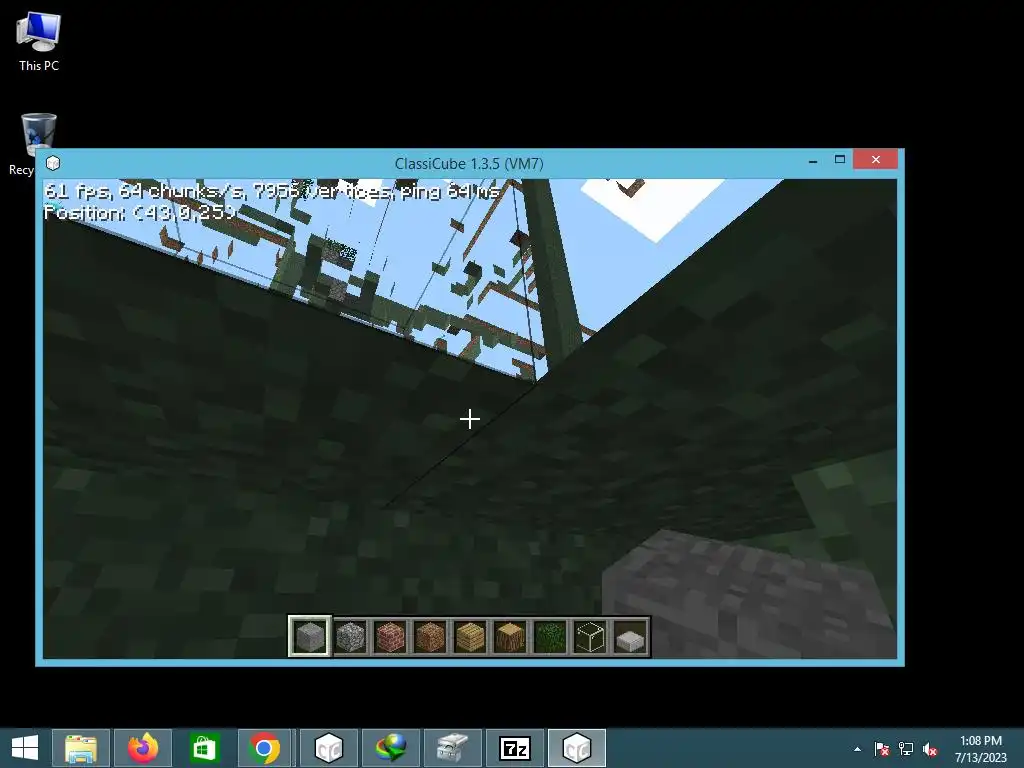Screen dimensions: 1024x768
Task: Select the stone block in the hotbar
Action: tap(310, 636)
